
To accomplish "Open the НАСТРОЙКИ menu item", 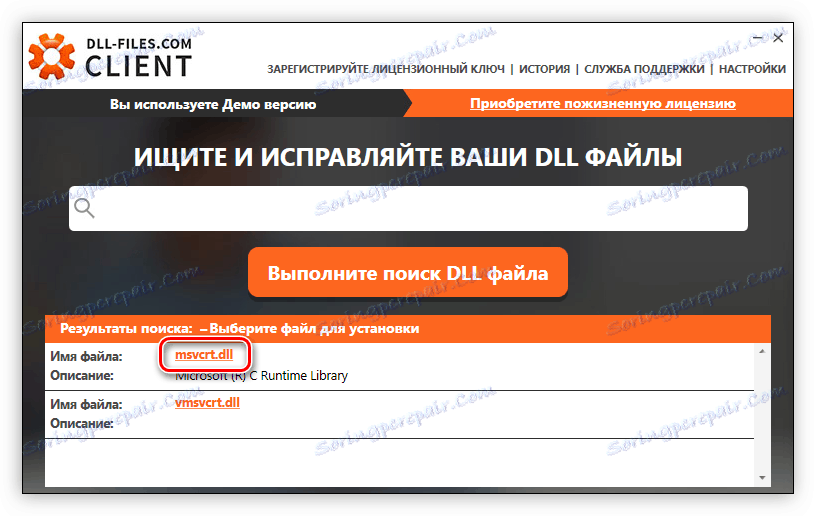I will (752, 69).
